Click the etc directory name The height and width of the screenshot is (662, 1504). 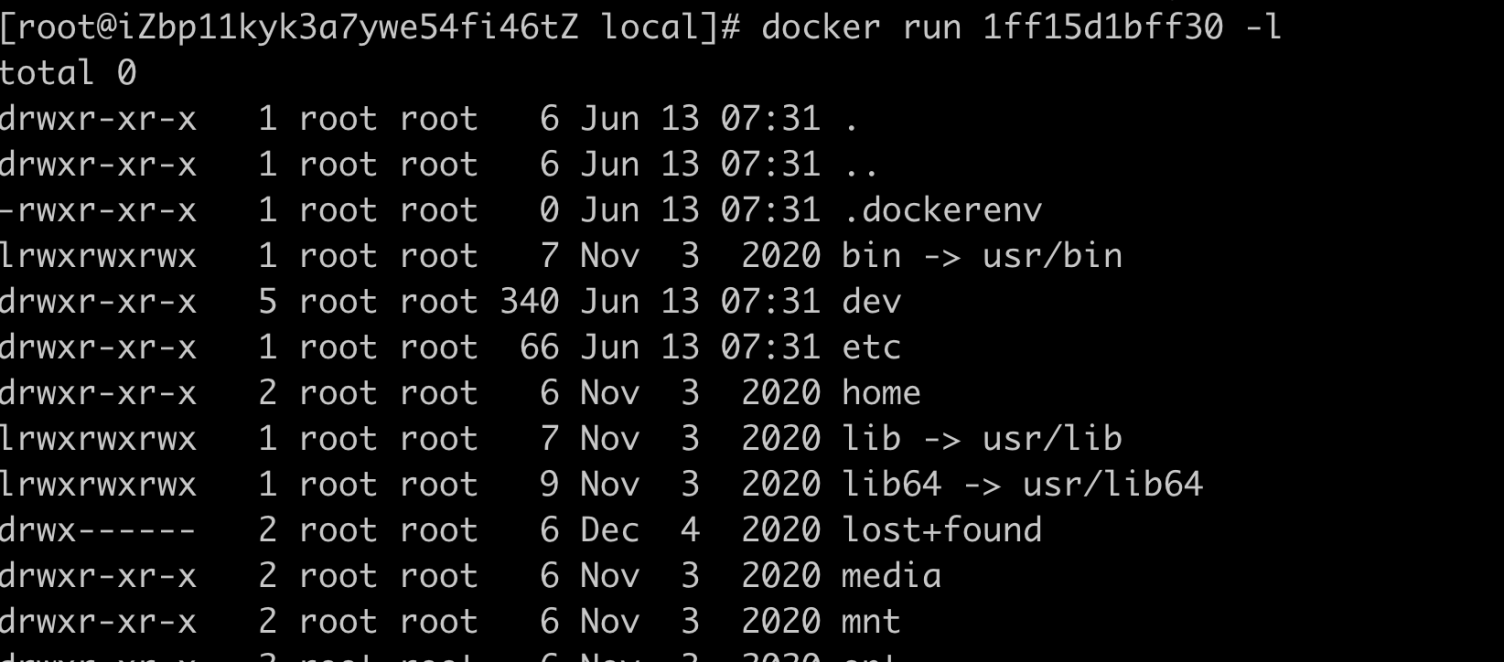872,348
